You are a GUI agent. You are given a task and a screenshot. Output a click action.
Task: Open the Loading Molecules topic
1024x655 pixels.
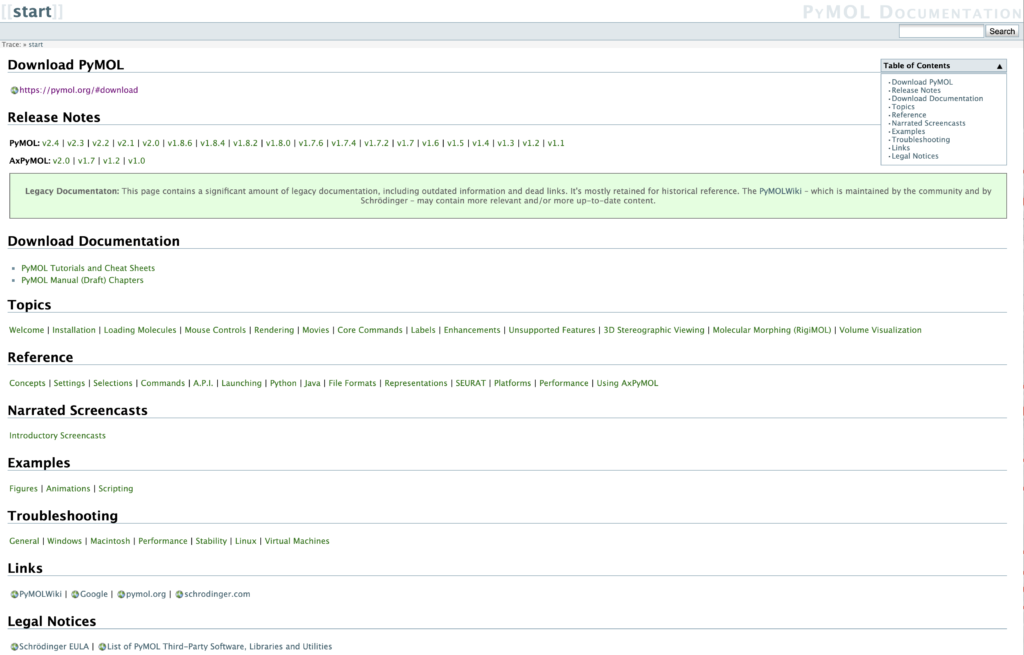[x=140, y=330]
